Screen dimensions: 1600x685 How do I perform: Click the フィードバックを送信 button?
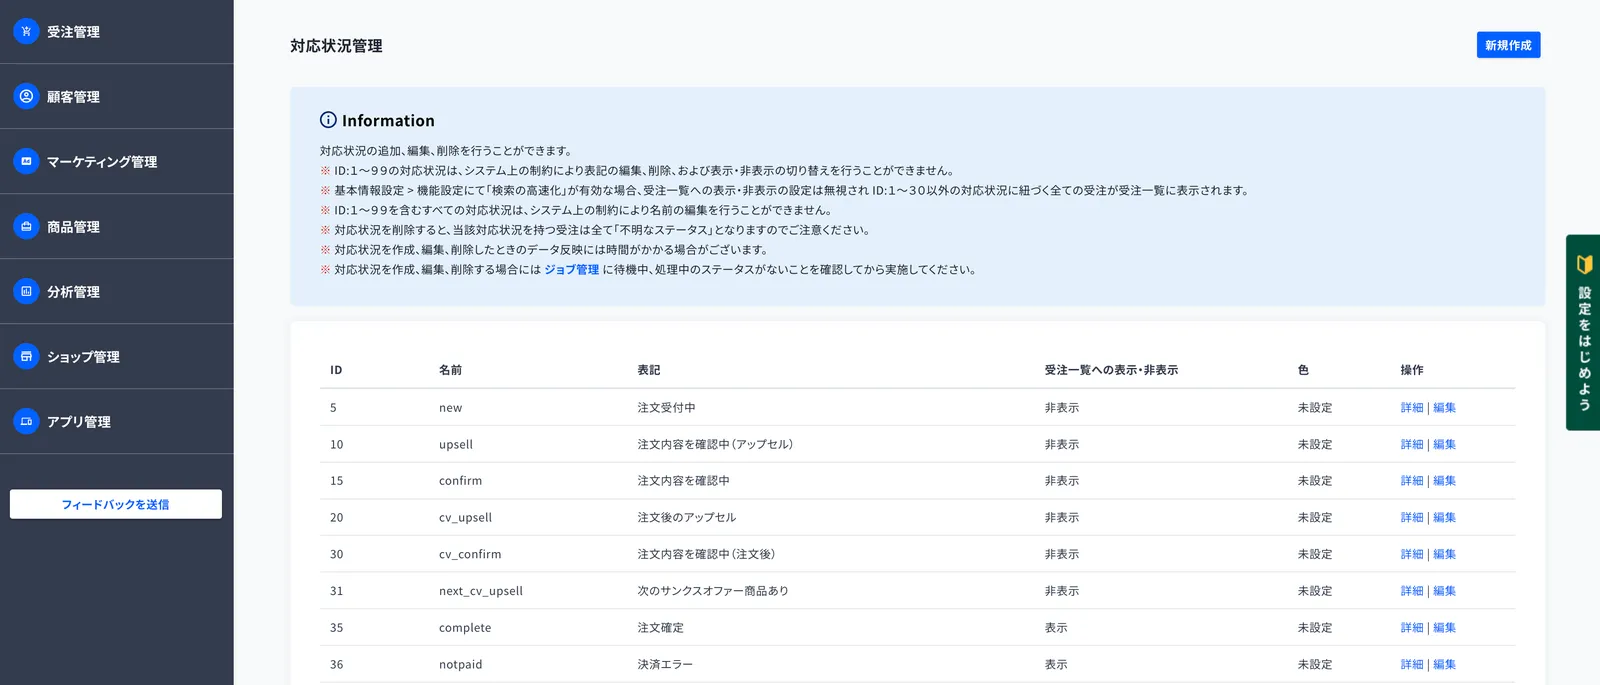[x=116, y=504]
